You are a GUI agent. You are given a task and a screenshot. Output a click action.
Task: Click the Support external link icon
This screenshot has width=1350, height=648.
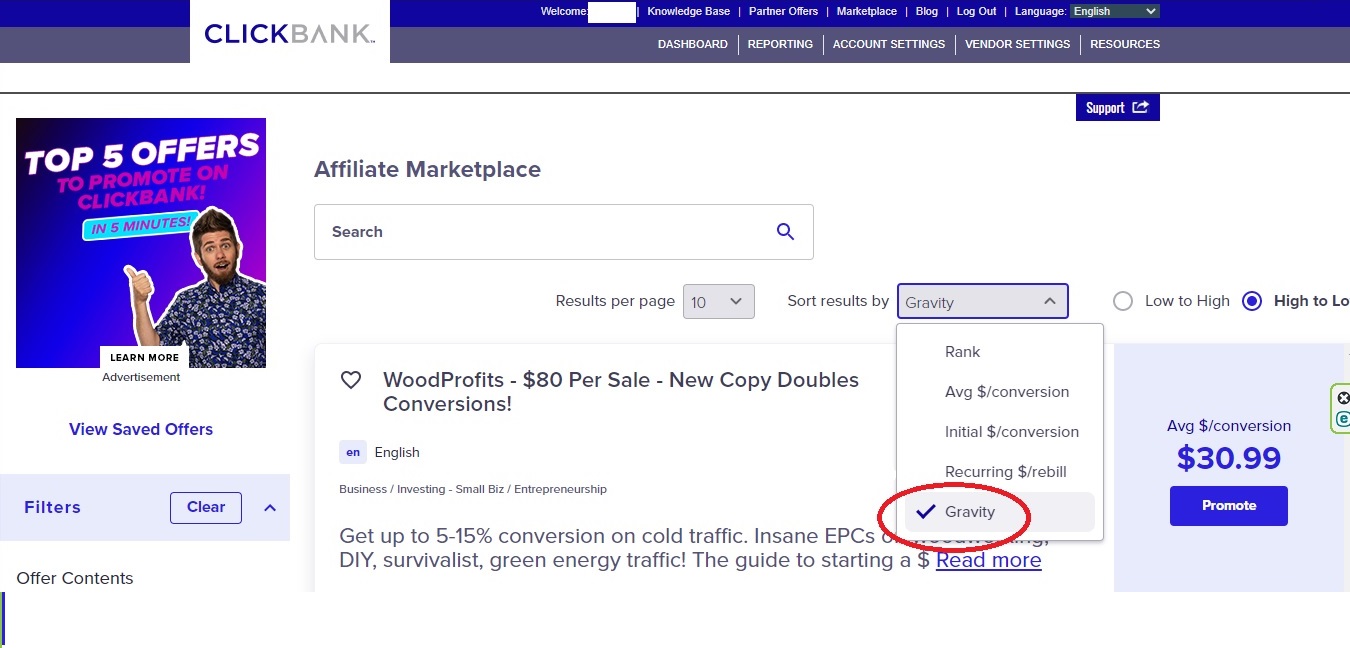pos(1141,108)
